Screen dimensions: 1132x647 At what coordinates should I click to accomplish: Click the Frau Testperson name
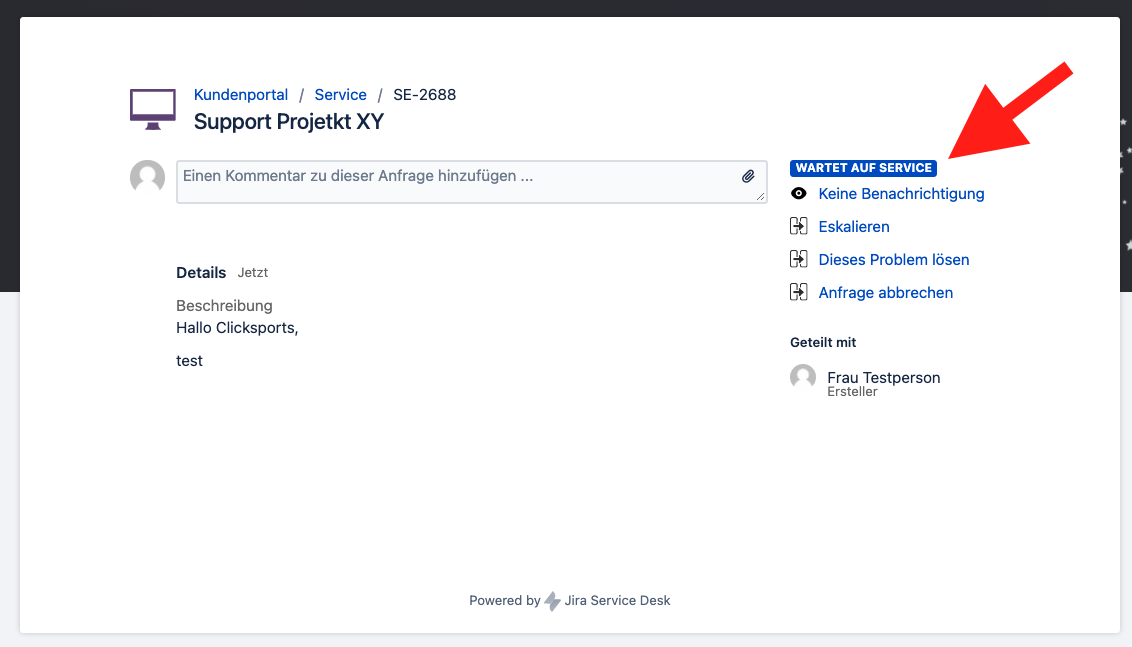point(884,378)
